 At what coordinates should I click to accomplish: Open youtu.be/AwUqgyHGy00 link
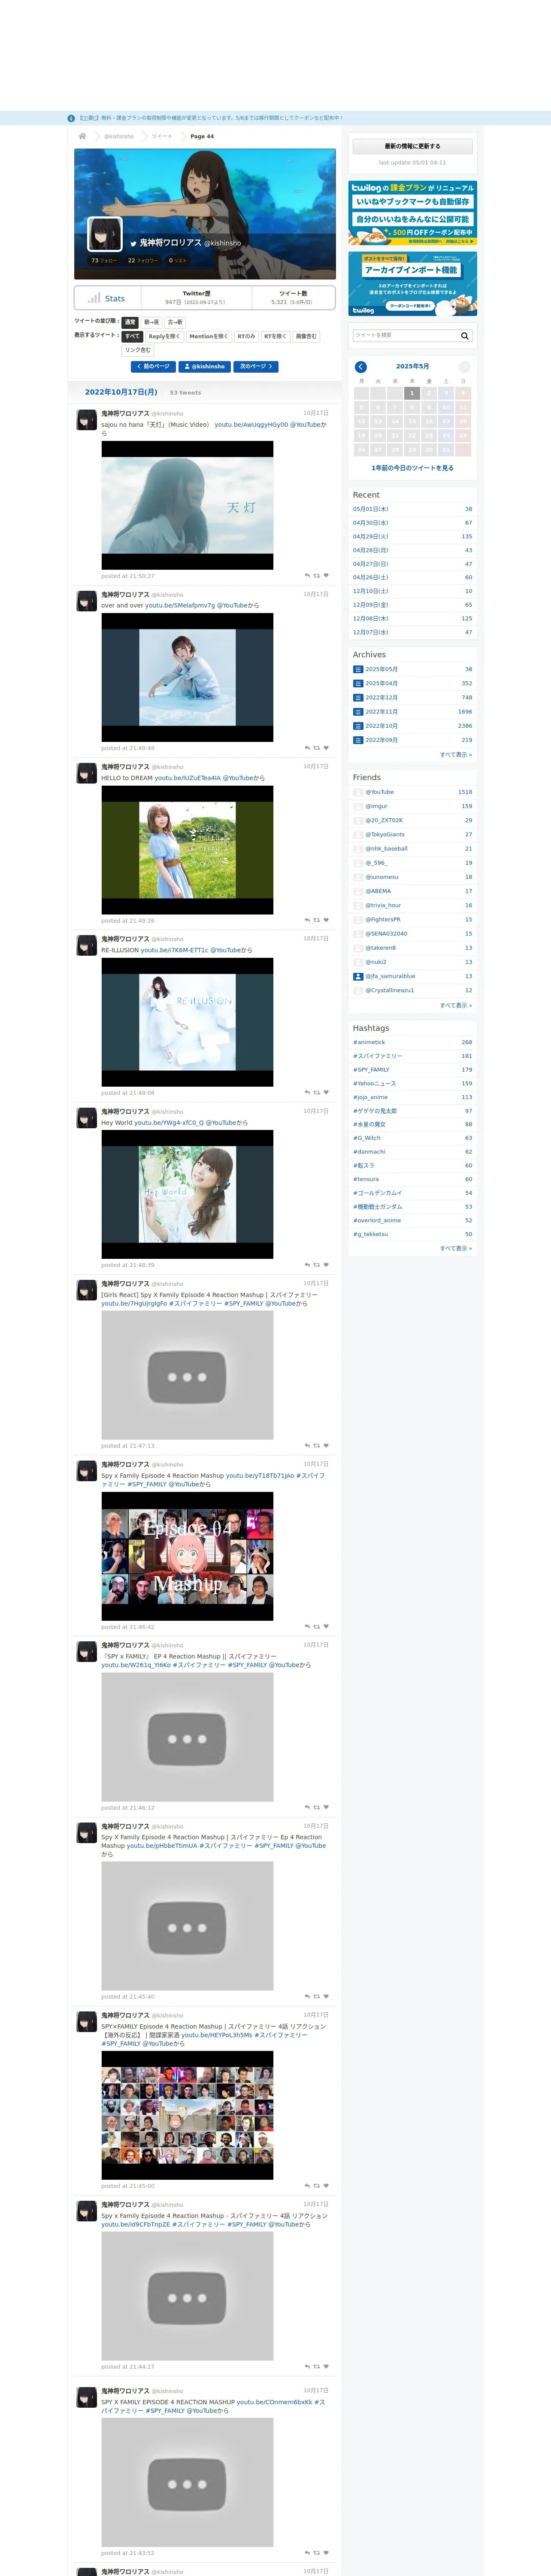251,424
